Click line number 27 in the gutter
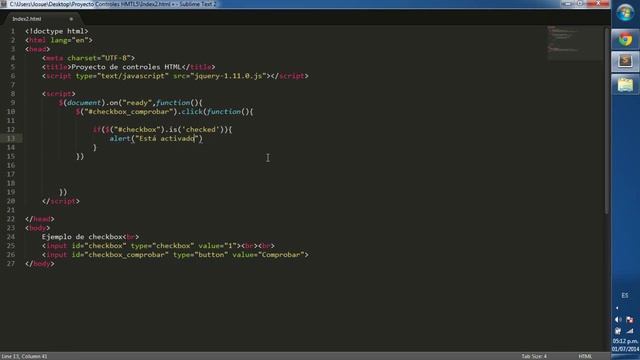 (x=11, y=264)
